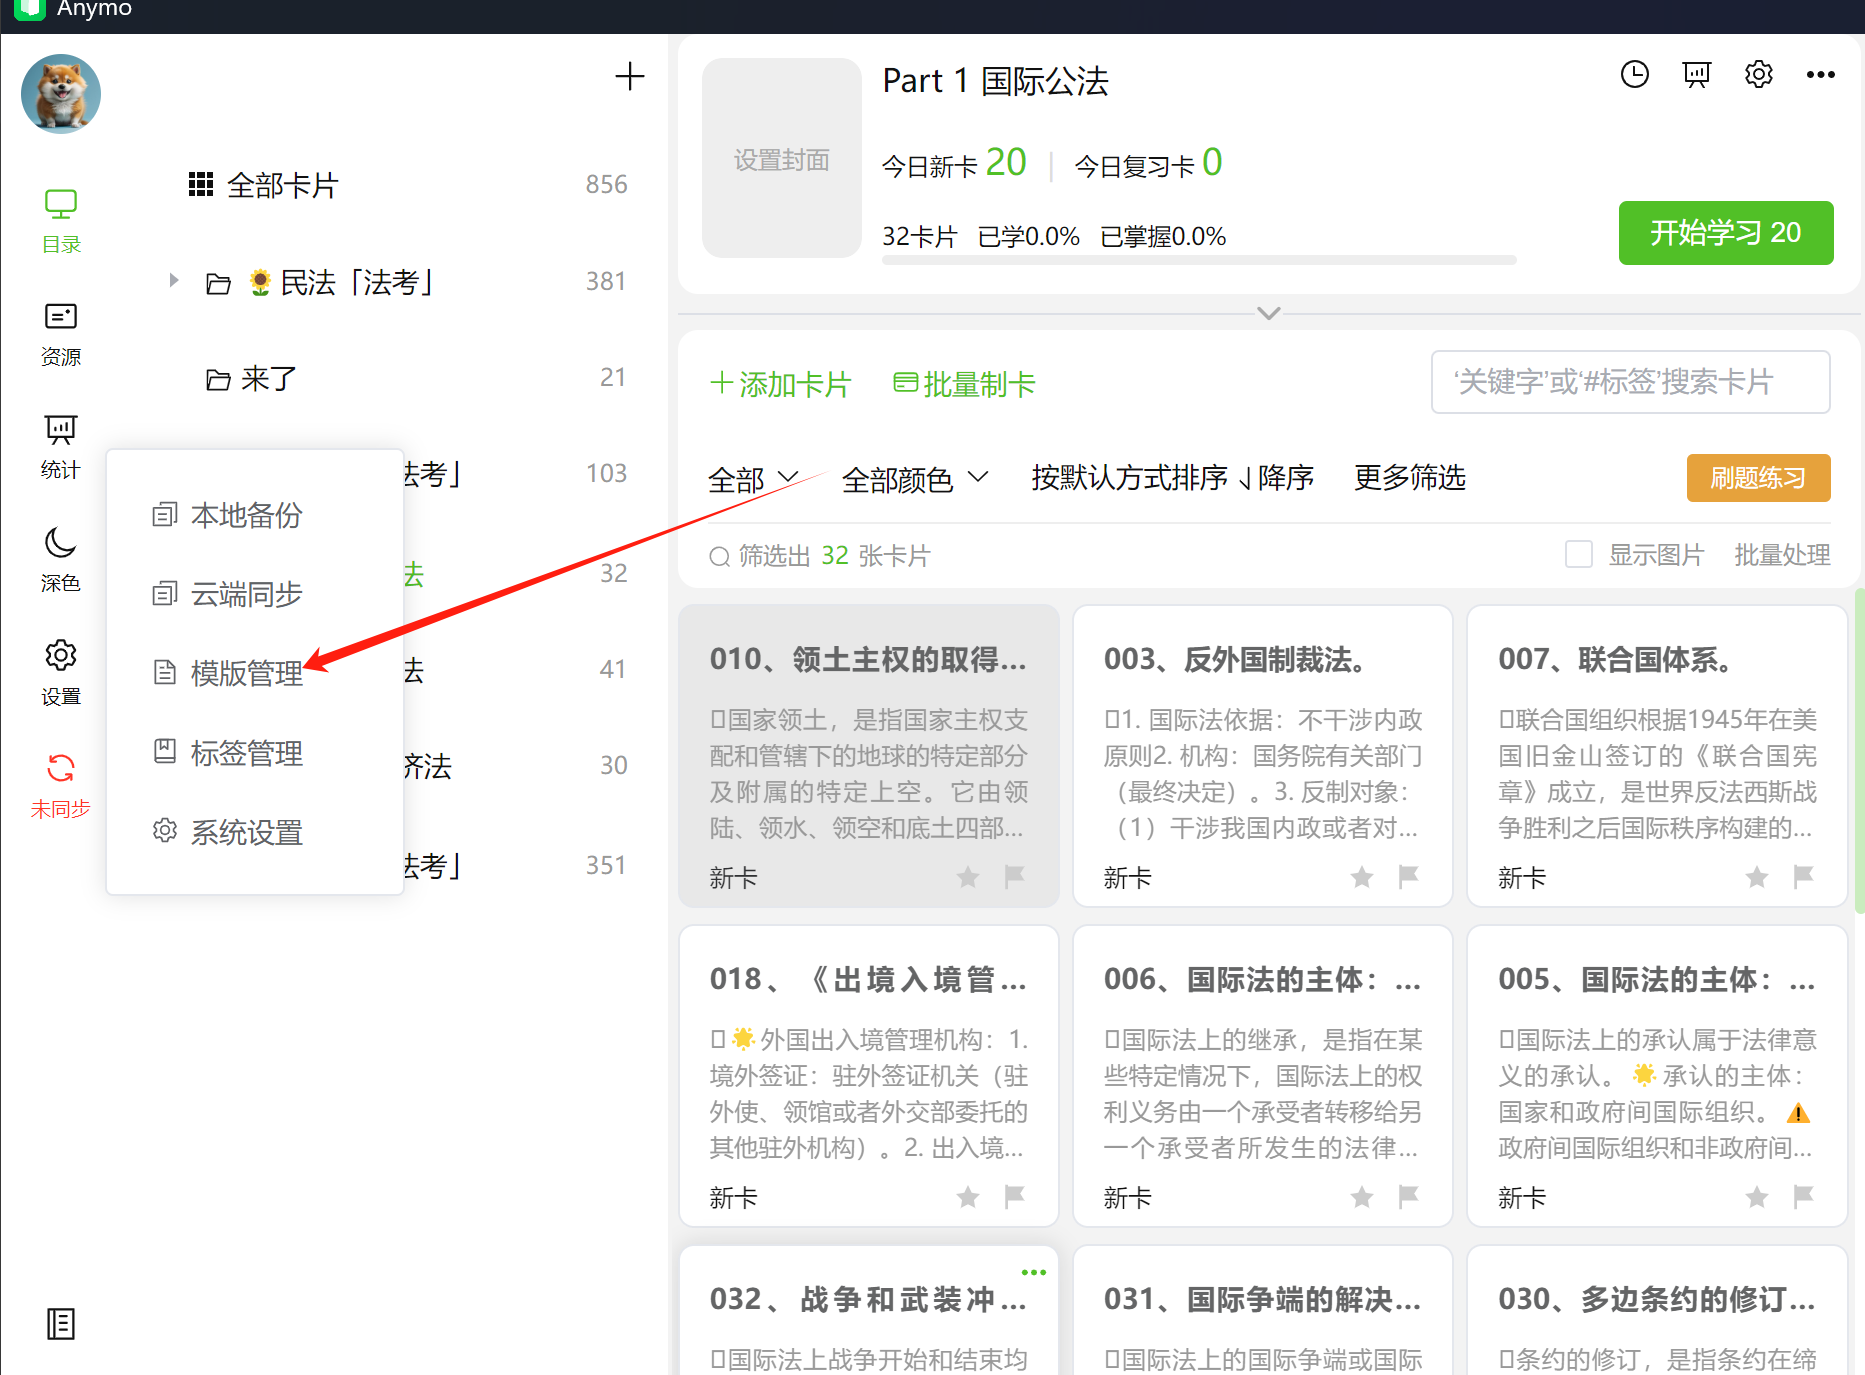
Task: Open 系统设置 from settings menu
Action: click(x=227, y=832)
